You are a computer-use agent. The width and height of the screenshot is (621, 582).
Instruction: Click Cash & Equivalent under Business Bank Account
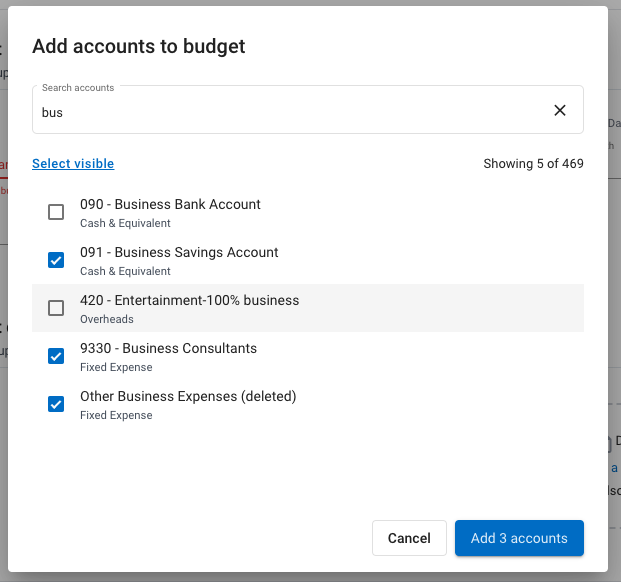tap(125, 223)
